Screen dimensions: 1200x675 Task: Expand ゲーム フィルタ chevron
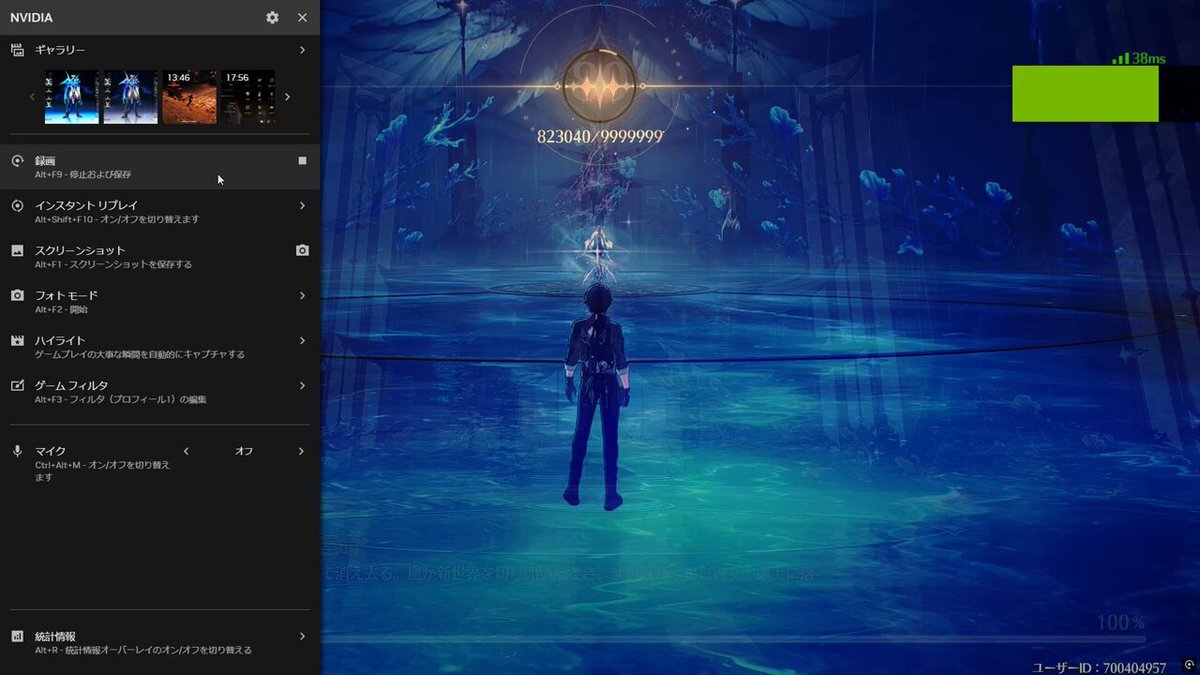(302, 385)
